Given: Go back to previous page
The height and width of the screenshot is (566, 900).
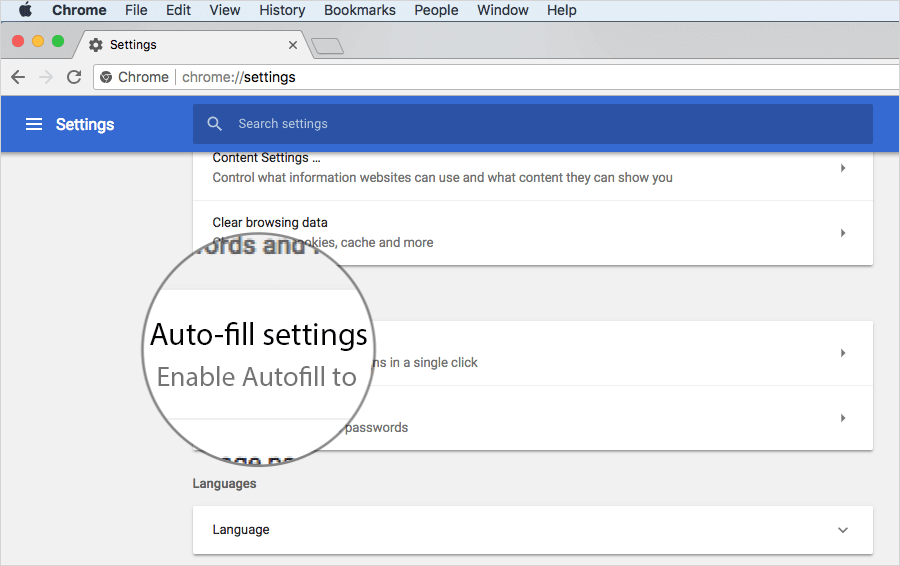Looking at the screenshot, I should point(18,77).
